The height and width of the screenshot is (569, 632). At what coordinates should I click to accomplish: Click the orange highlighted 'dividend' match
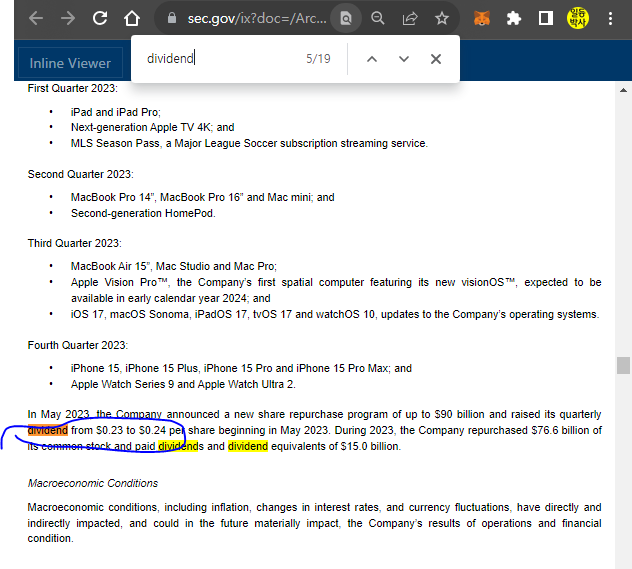pos(48,430)
